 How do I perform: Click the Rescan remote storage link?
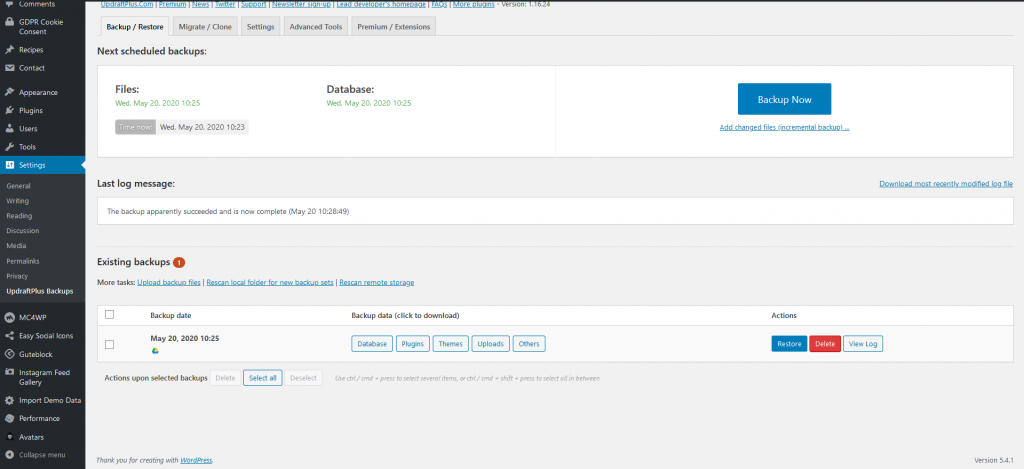click(377, 282)
